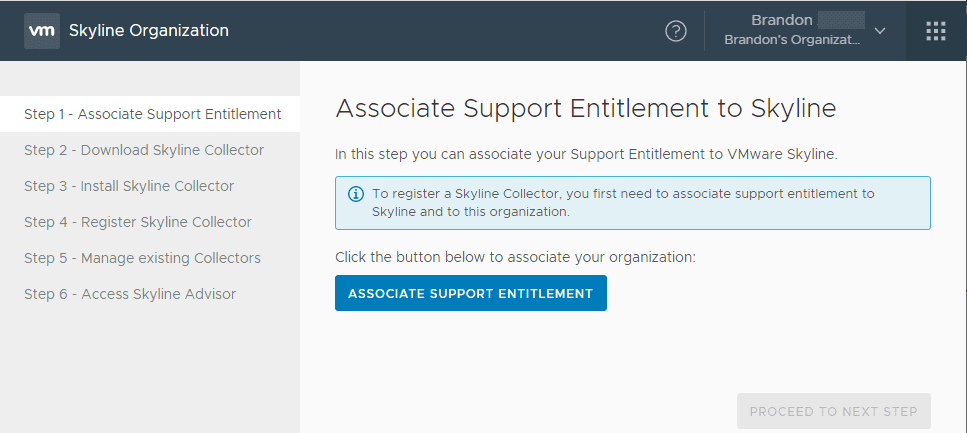The width and height of the screenshot is (967, 433).
Task: Click the Skyline Organization header title
Action: (149, 30)
